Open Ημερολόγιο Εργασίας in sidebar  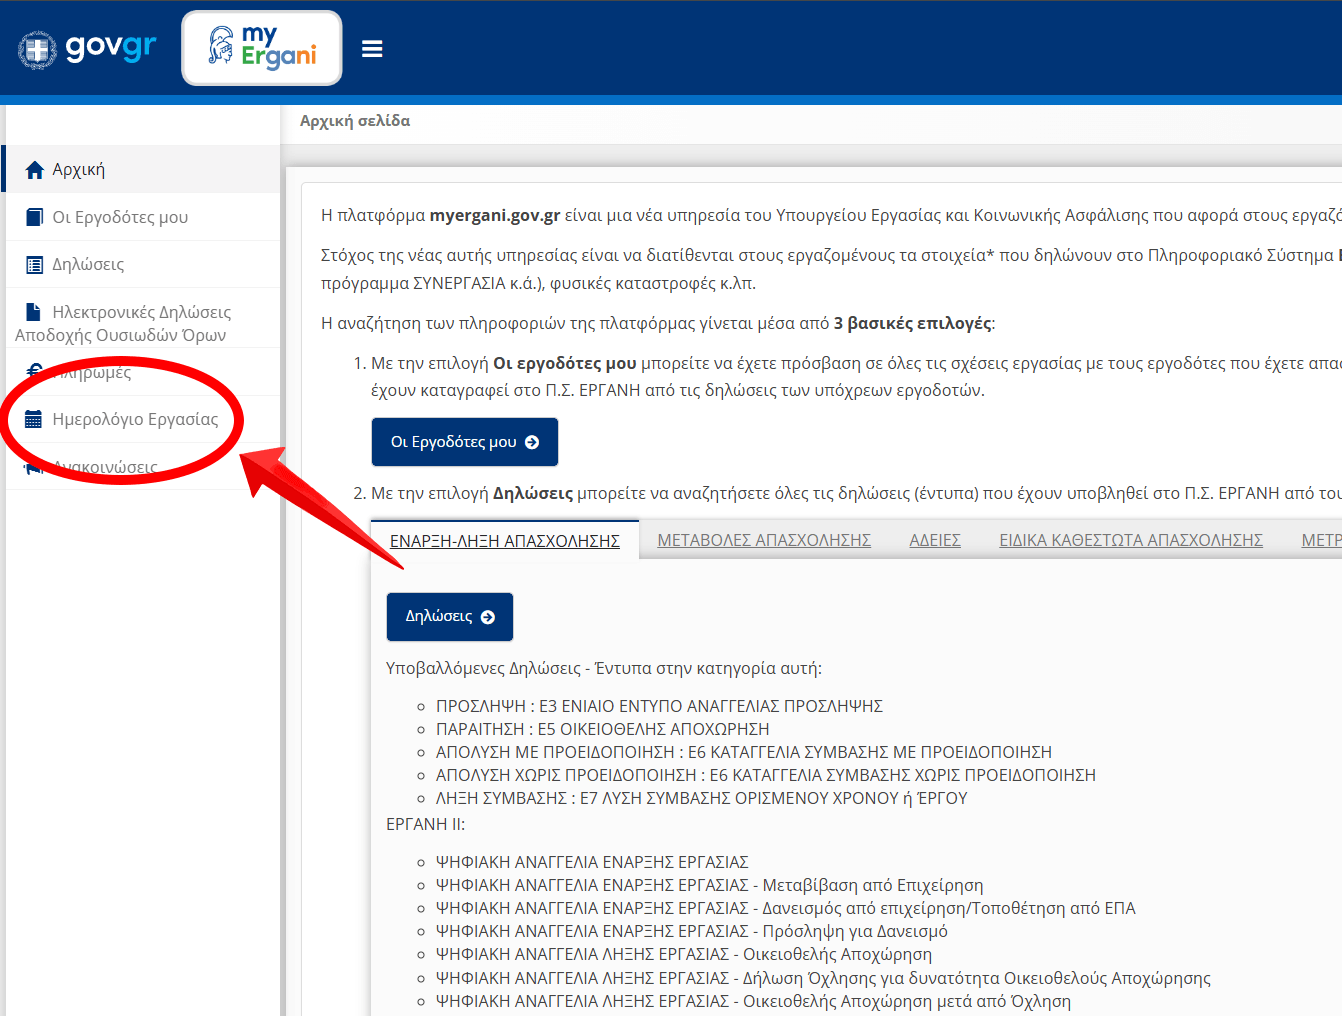(135, 419)
